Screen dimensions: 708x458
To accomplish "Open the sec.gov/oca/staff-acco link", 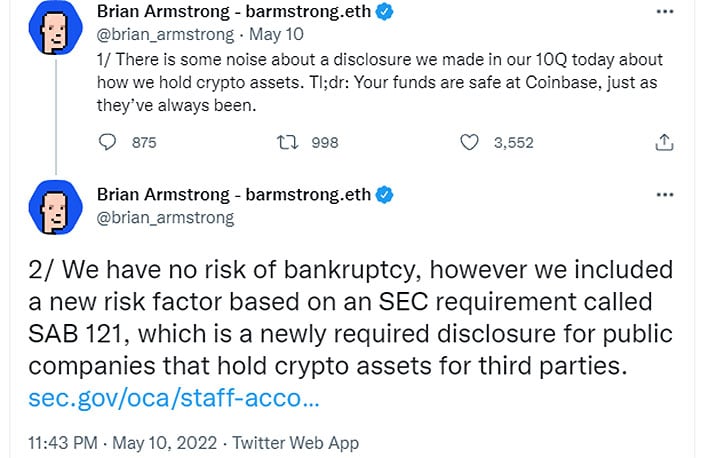I will pos(174,398).
